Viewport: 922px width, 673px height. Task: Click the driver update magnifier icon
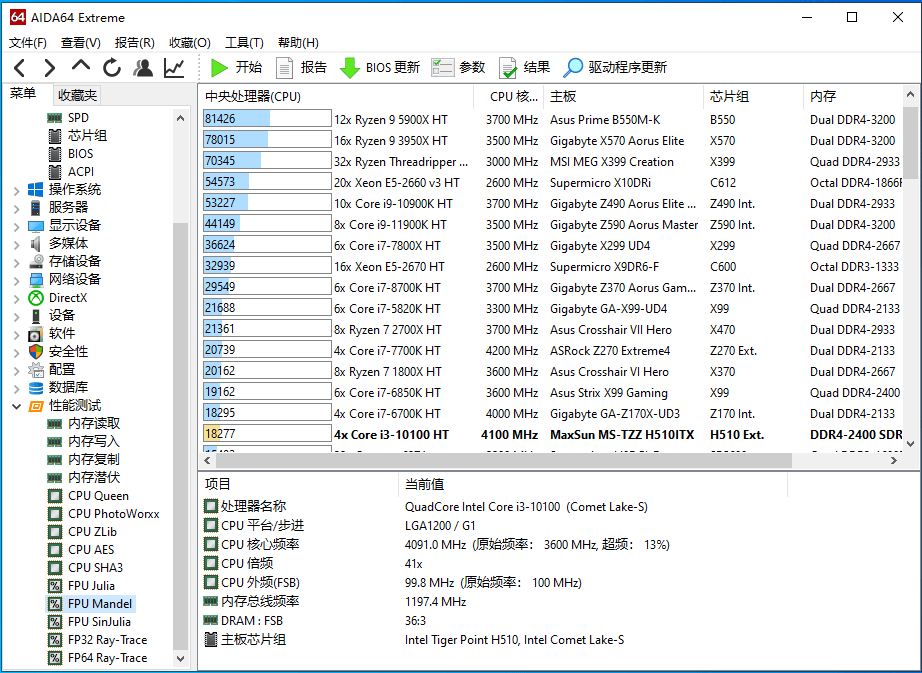pyautogui.click(x=572, y=68)
